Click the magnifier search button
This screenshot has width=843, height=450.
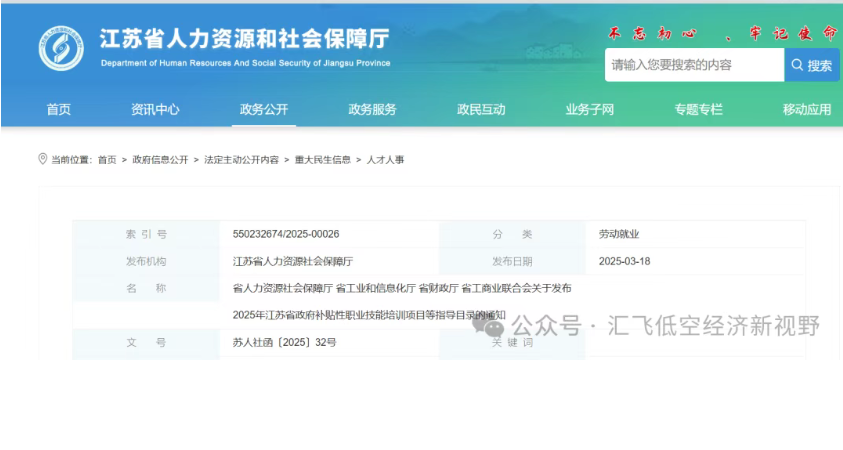pyautogui.click(x=811, y=65)
